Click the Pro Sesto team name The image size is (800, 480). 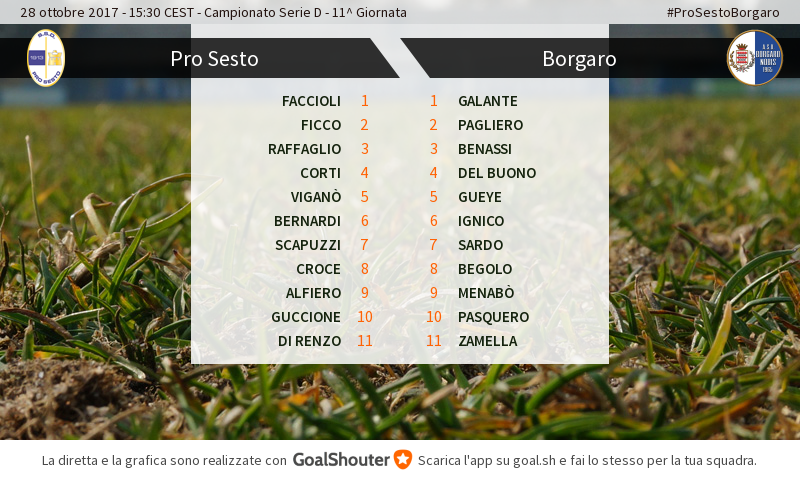click(214, 59)
